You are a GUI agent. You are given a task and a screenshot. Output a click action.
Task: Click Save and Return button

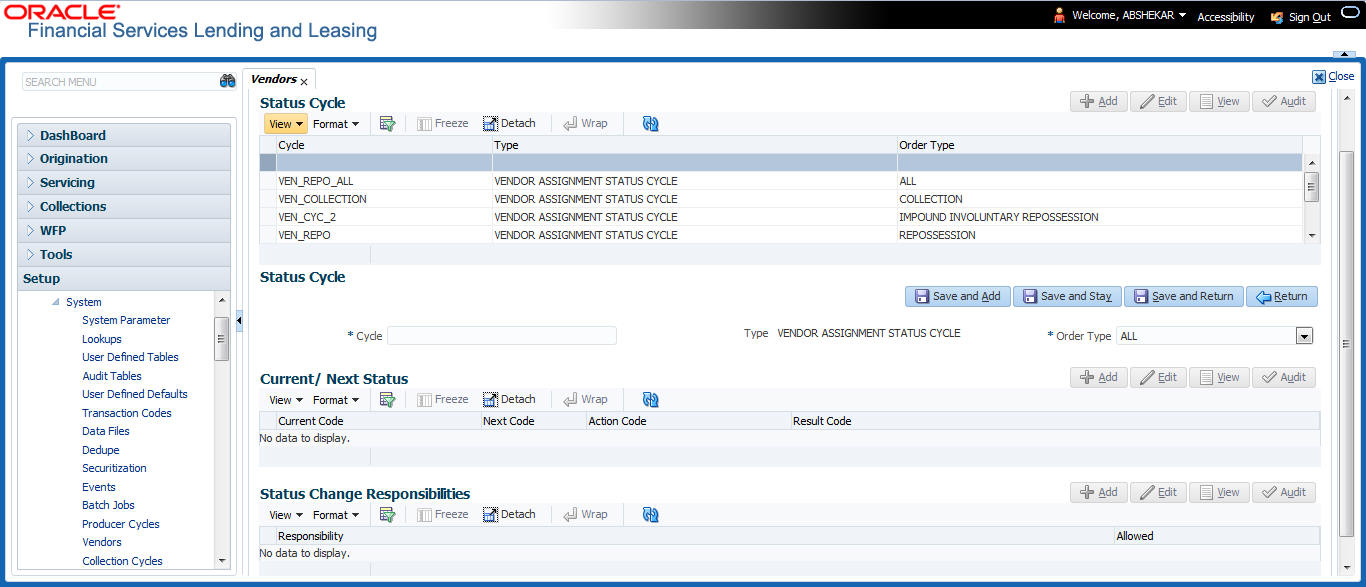coord(1184,296)
